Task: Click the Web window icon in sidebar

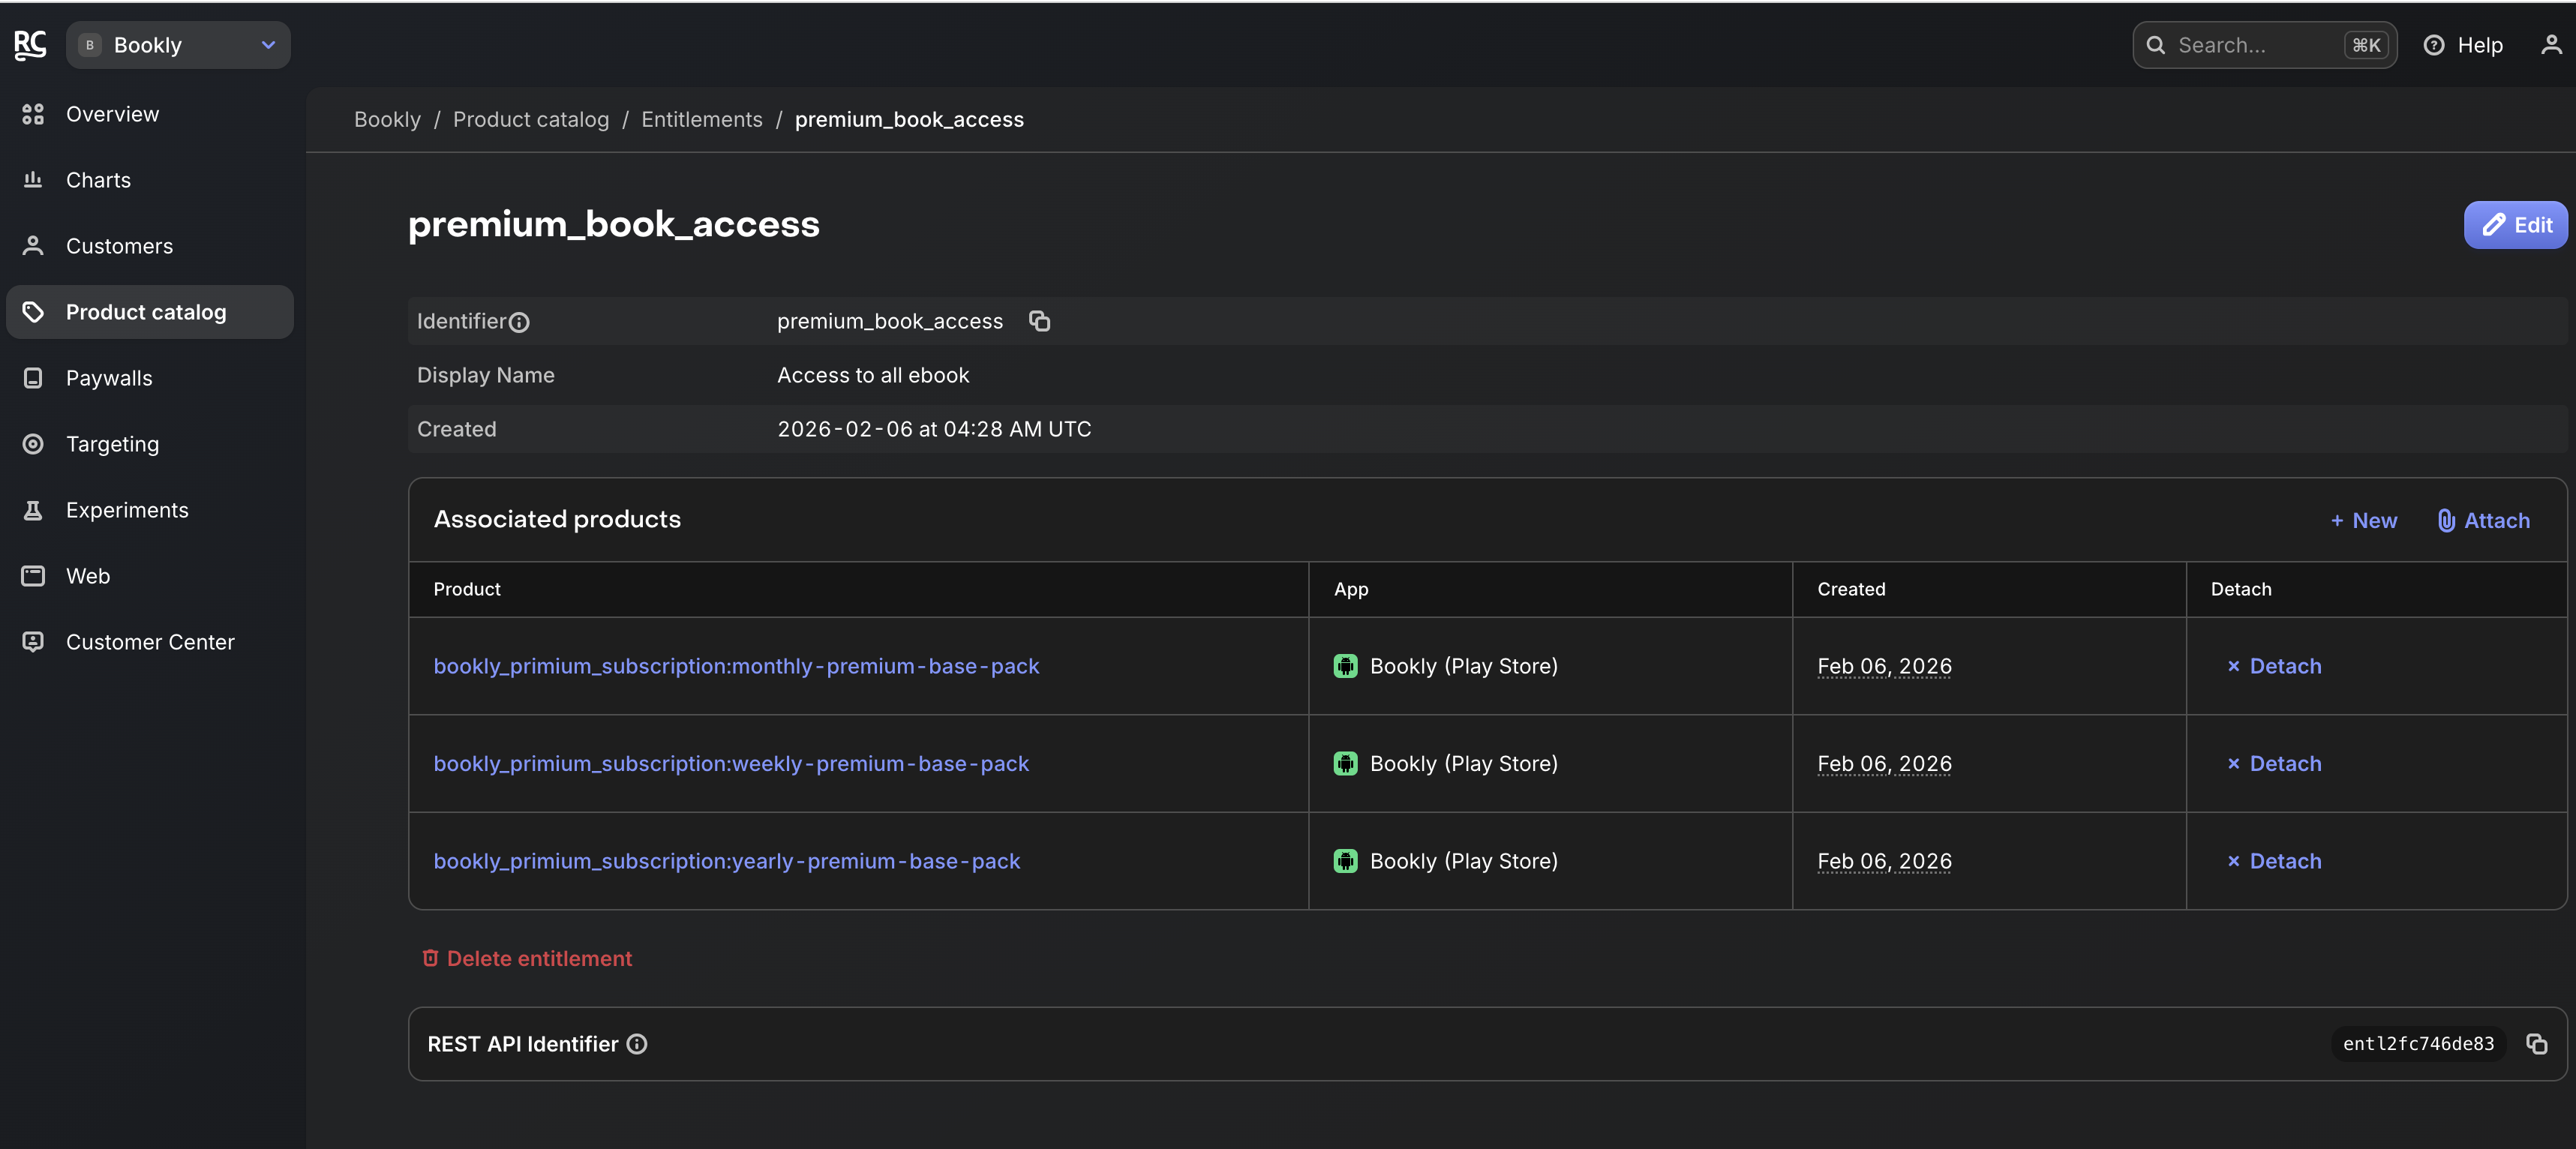Action: coord(33,576)
